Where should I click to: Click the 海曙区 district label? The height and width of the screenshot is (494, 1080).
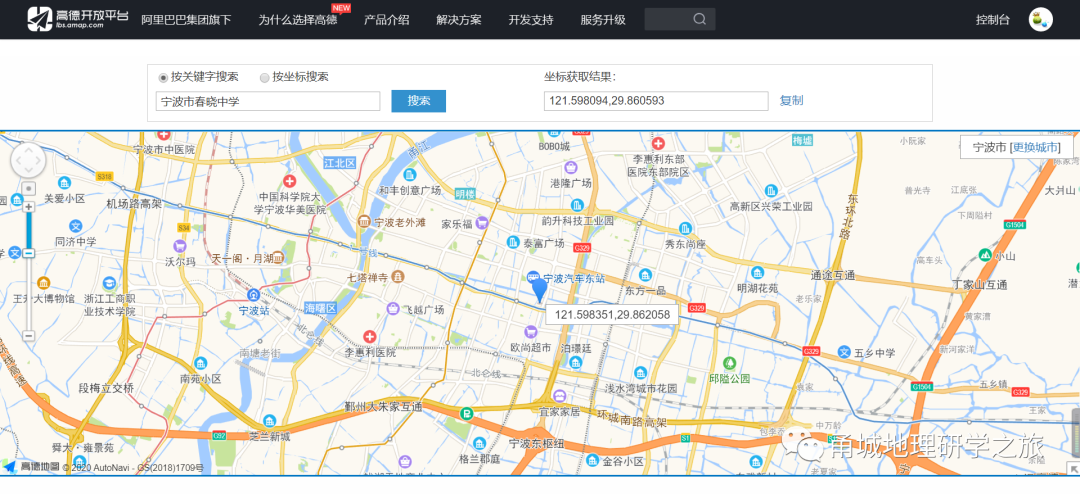tap(320, 308)
